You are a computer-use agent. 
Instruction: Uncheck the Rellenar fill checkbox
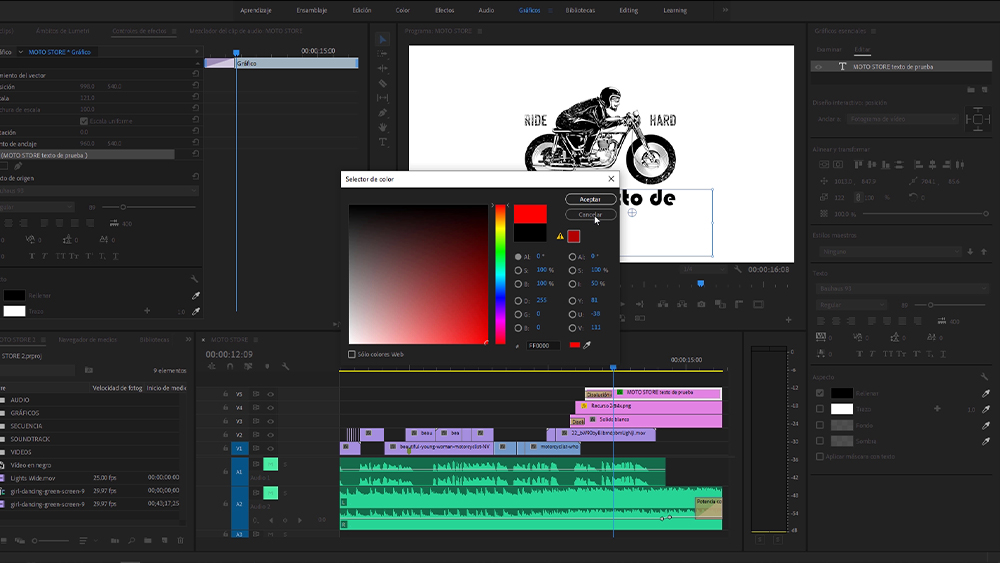pyautogui.click(x=820, y=393)
